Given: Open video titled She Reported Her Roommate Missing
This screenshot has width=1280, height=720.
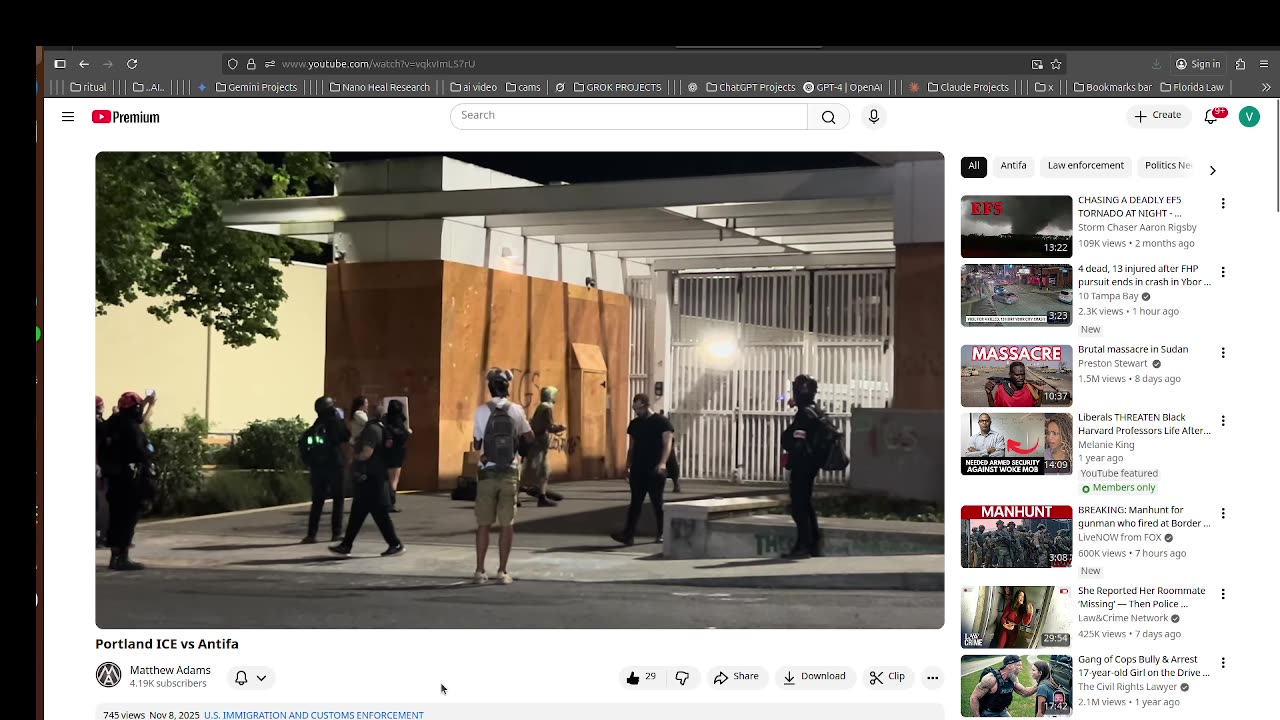Looking at the screenshot, I should [x=1141, y=598].
